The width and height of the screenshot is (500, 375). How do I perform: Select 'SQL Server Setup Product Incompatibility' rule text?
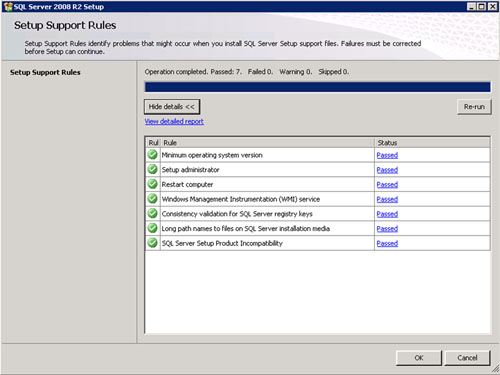tap(222, 243)
